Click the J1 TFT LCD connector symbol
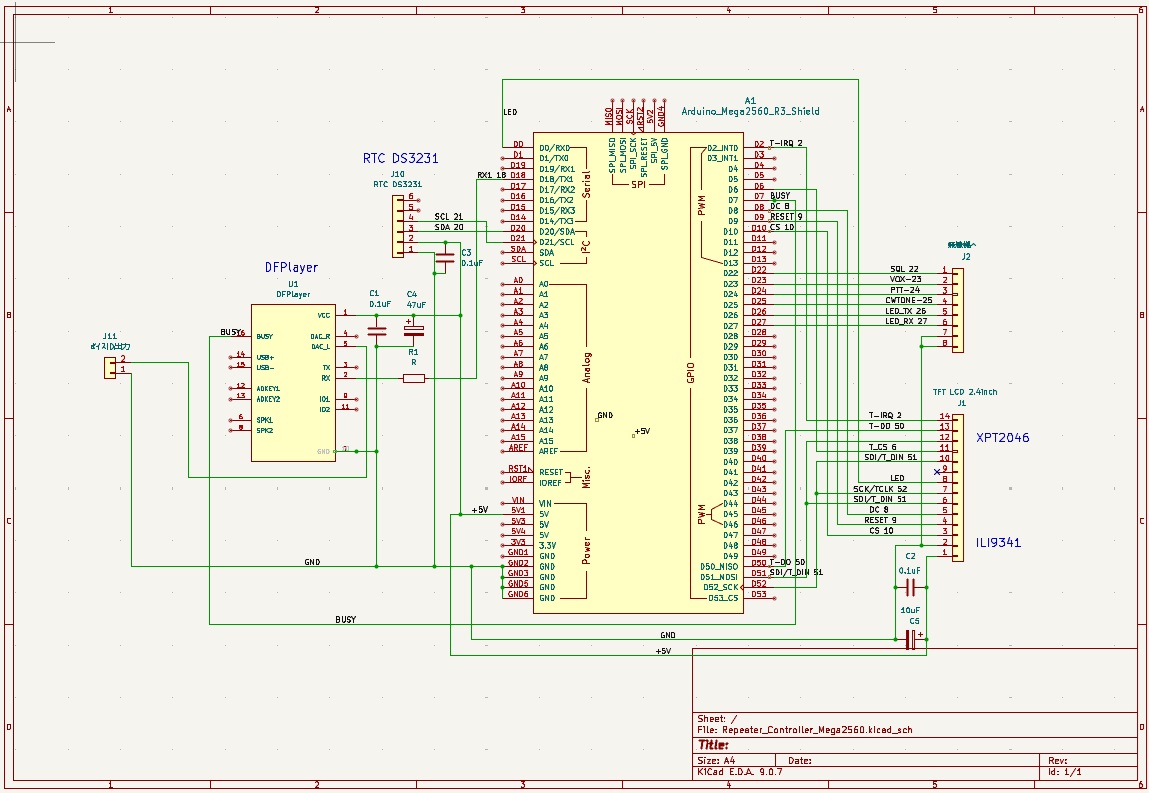 [958, 485]
